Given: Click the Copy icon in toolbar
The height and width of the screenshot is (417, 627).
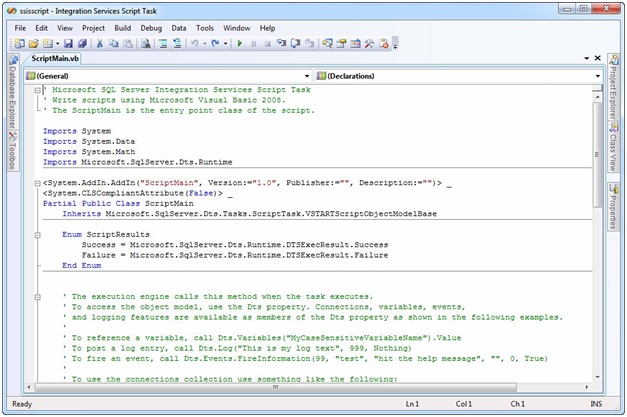Looking at the screenshot, I should coord(113,44).
